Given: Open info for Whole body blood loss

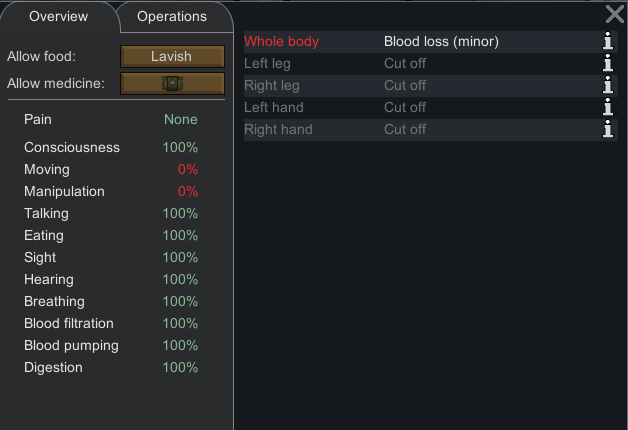Looking at the screenshot, I should tap(608, 41).
